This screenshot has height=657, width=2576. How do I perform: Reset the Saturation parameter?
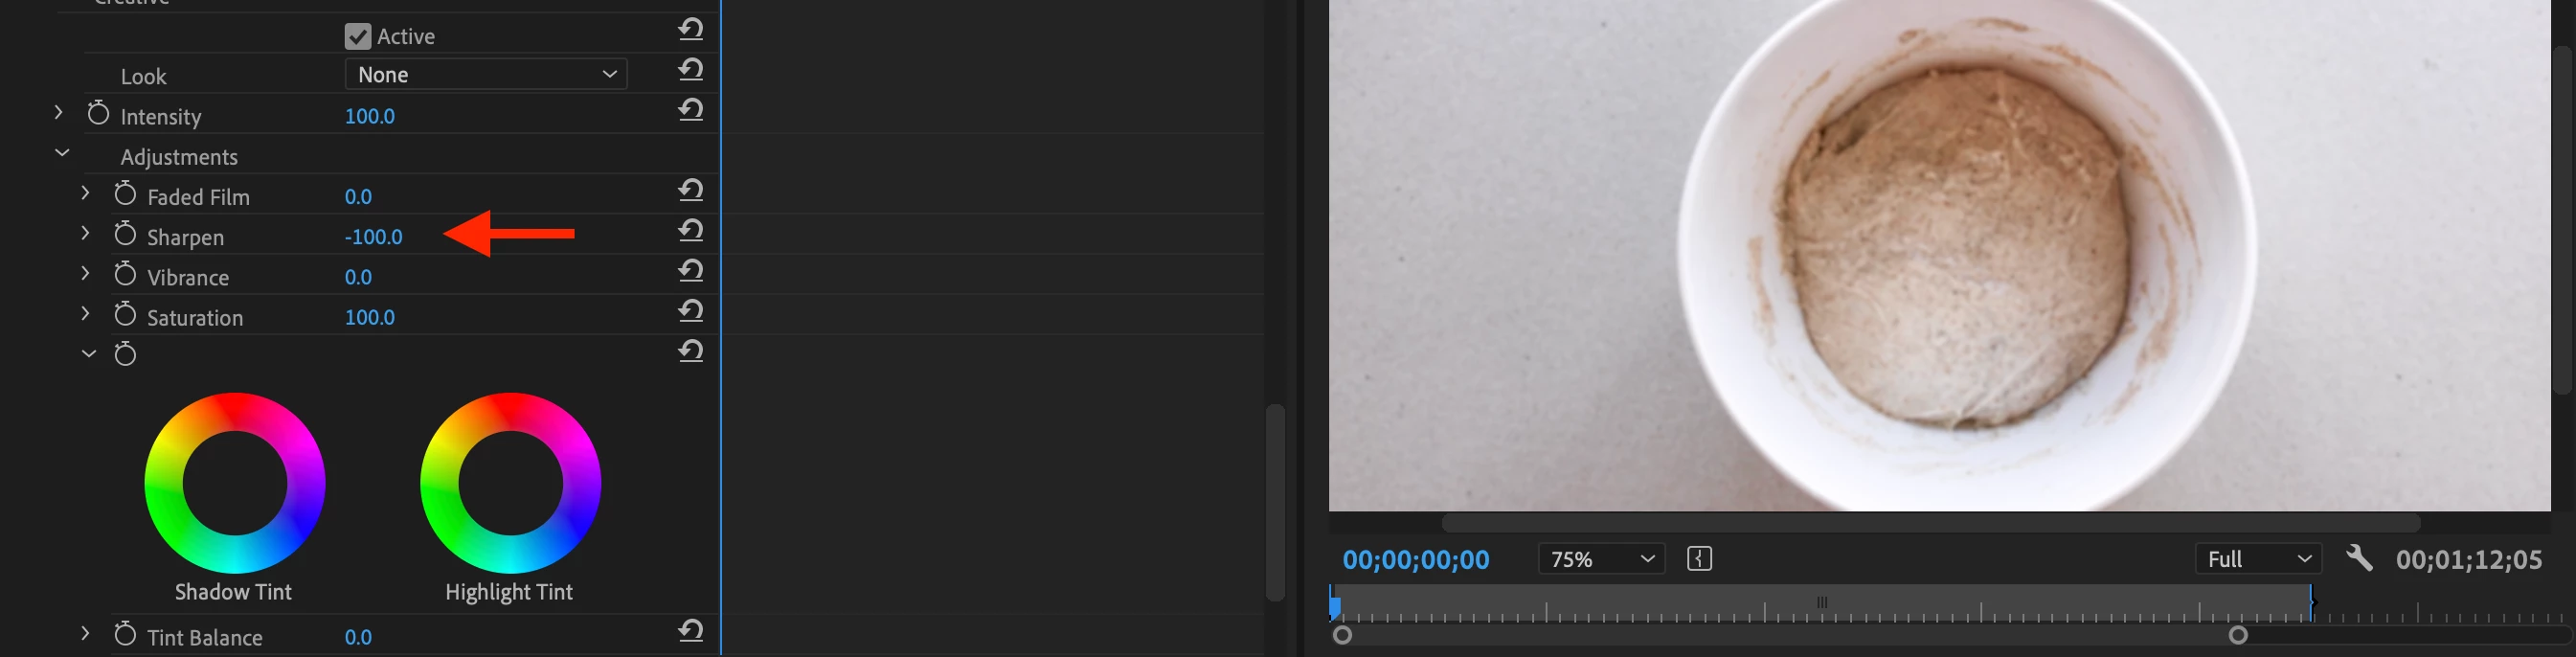point(690,310)
